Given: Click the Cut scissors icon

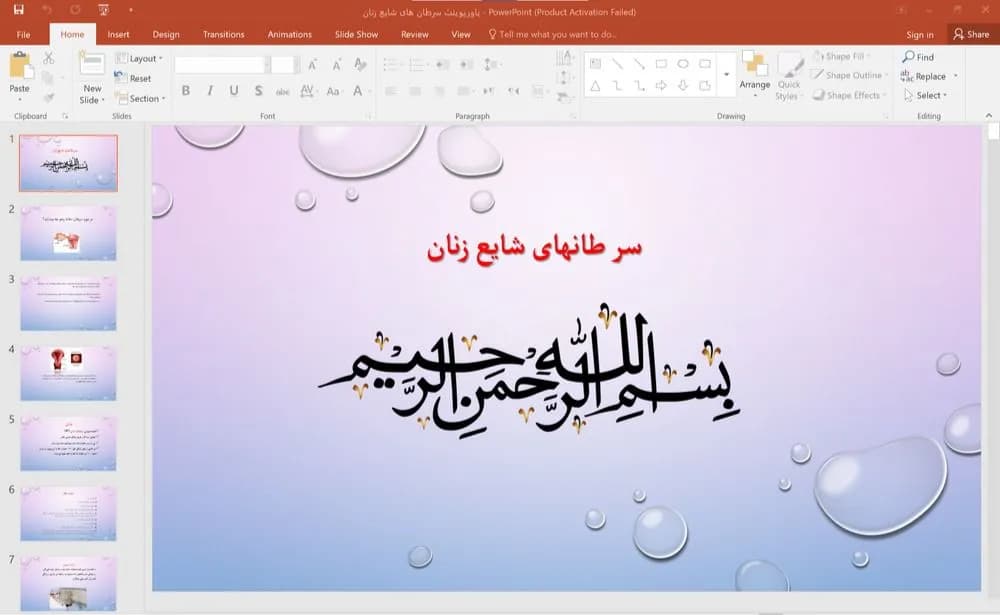Looking at the screenshot, I should click(x=48, y=58).
